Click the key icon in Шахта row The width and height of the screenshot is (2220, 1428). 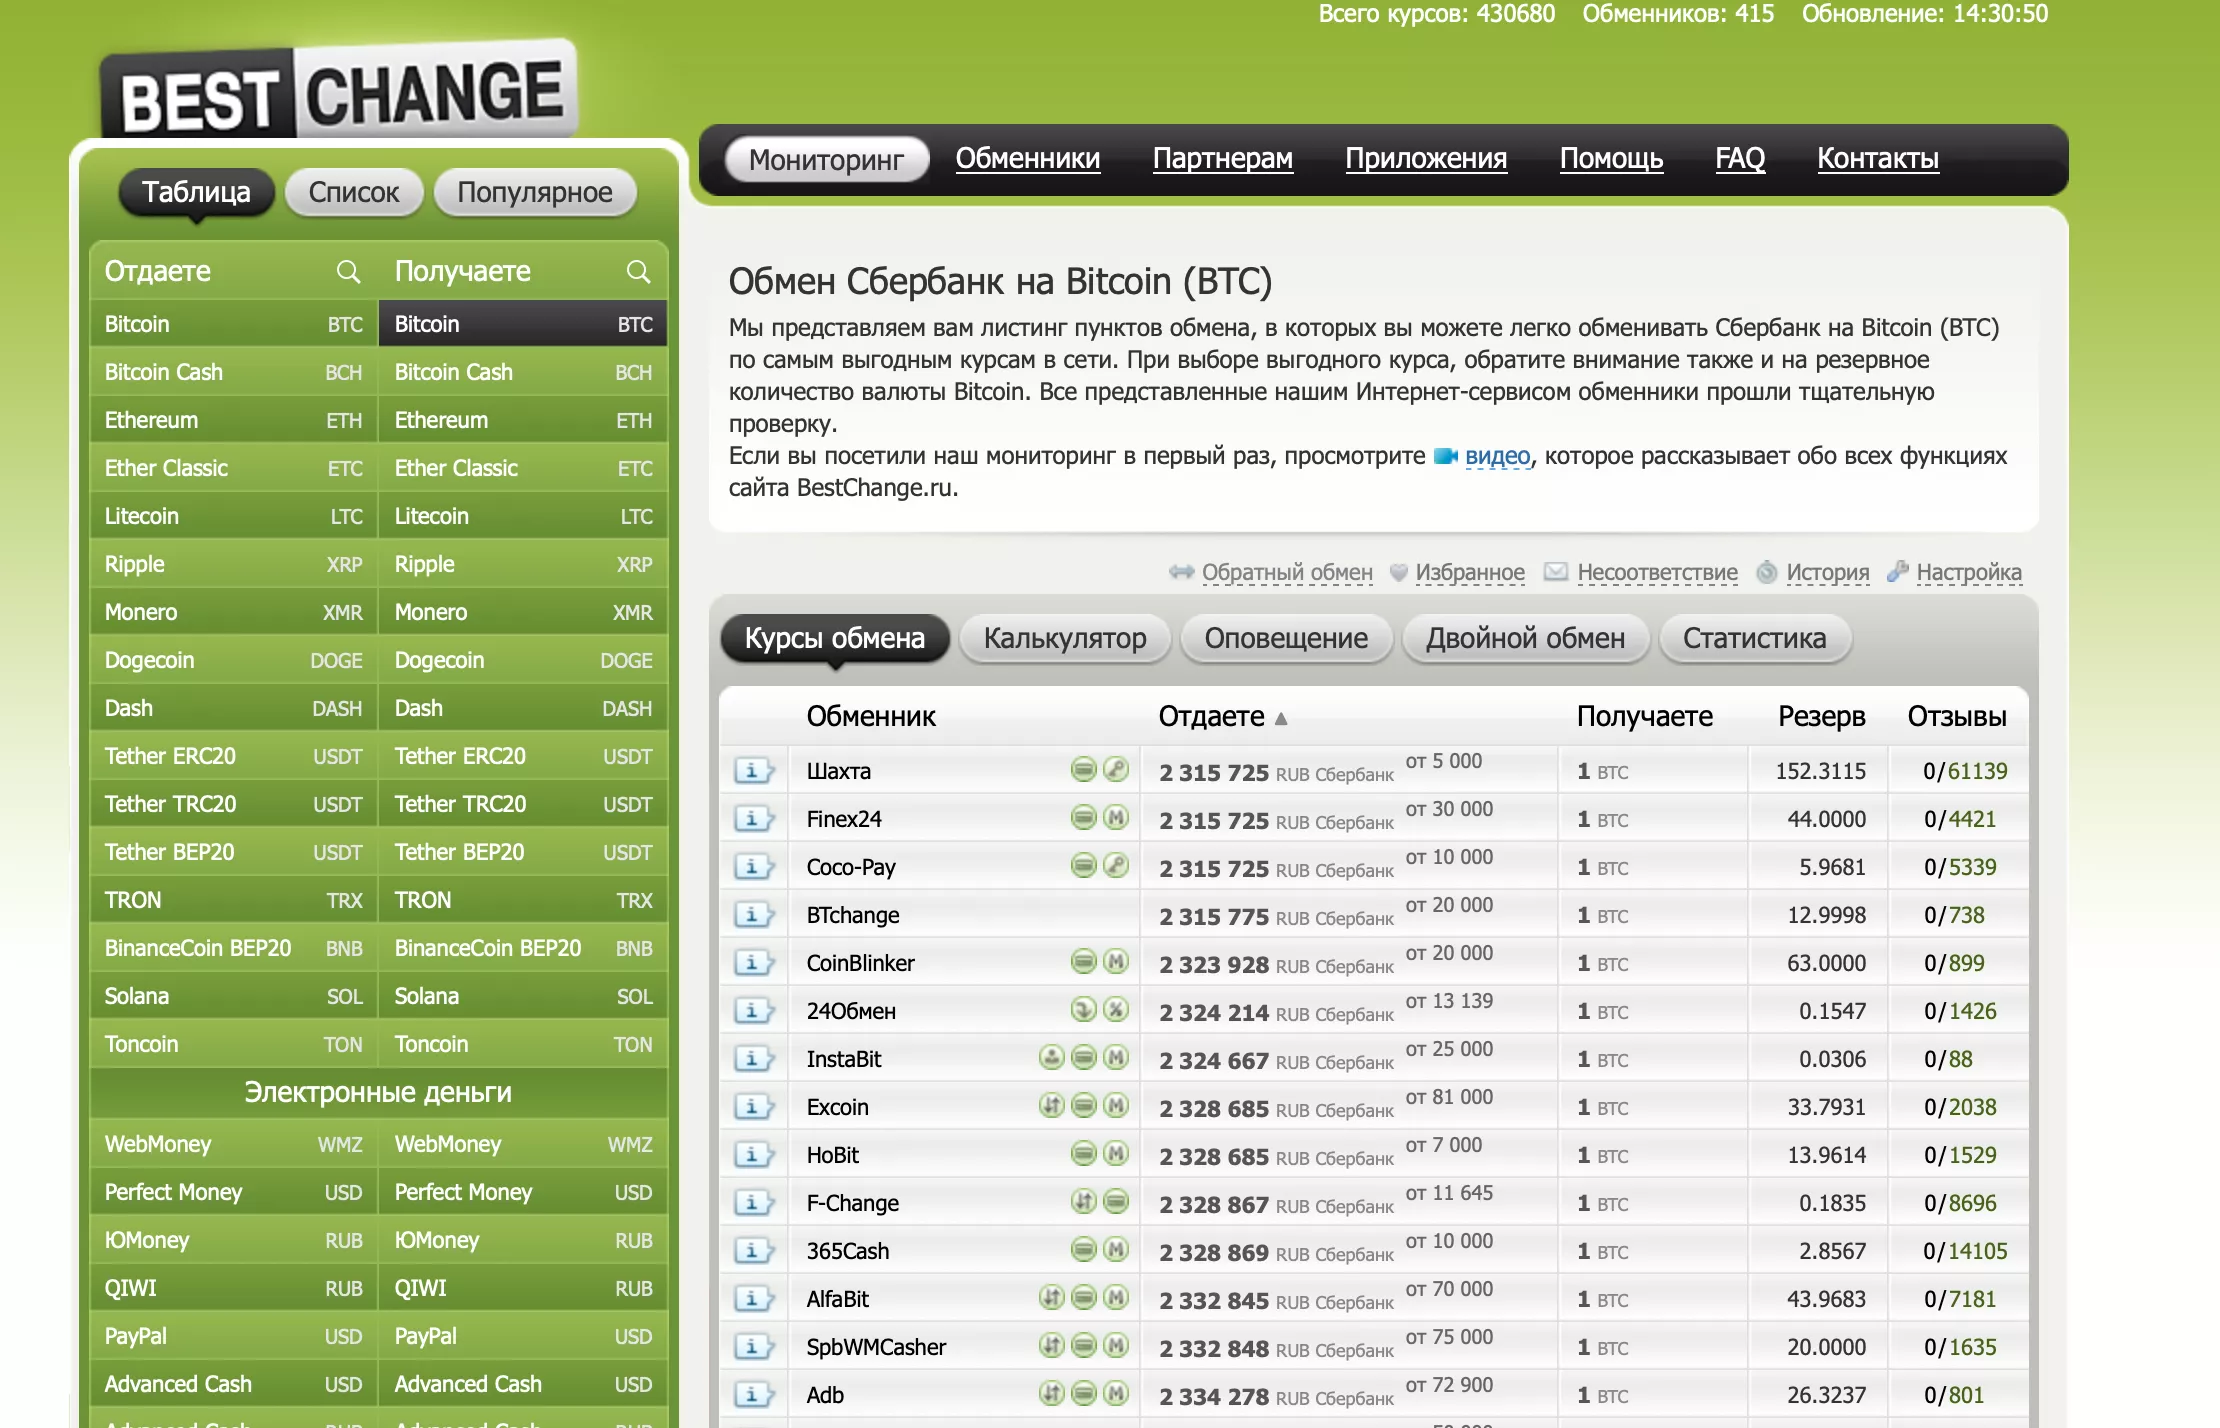pyautogui.click(x=1116, y=769)
